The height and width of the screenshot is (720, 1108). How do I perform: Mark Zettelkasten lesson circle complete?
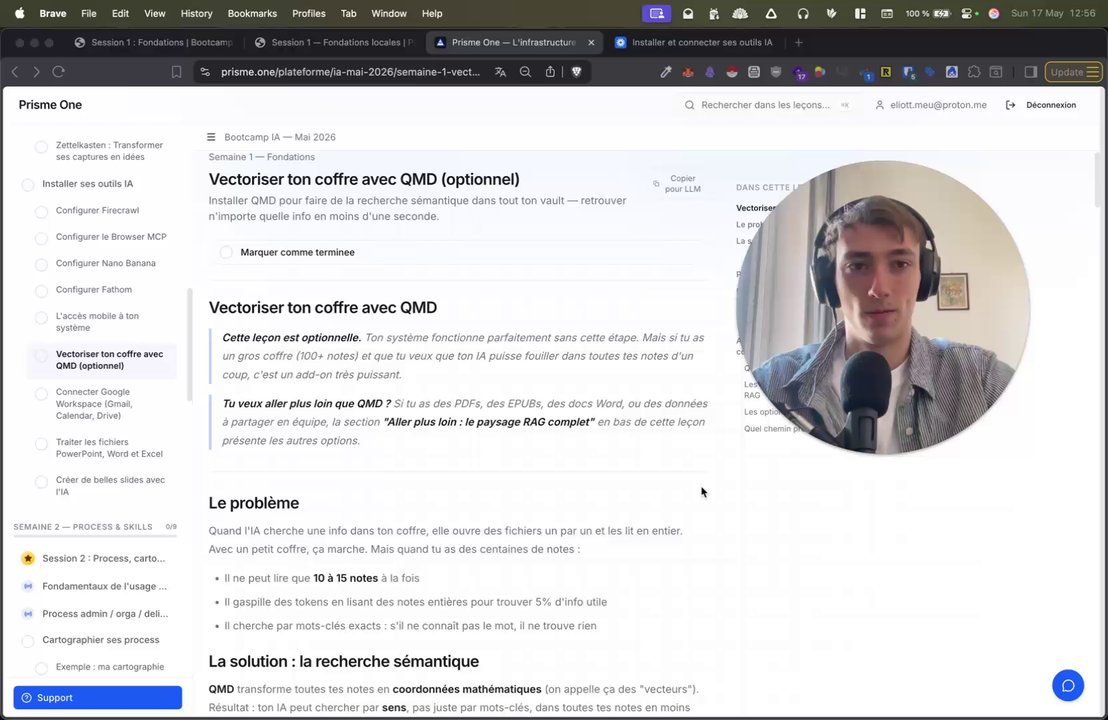pos(41,147)
